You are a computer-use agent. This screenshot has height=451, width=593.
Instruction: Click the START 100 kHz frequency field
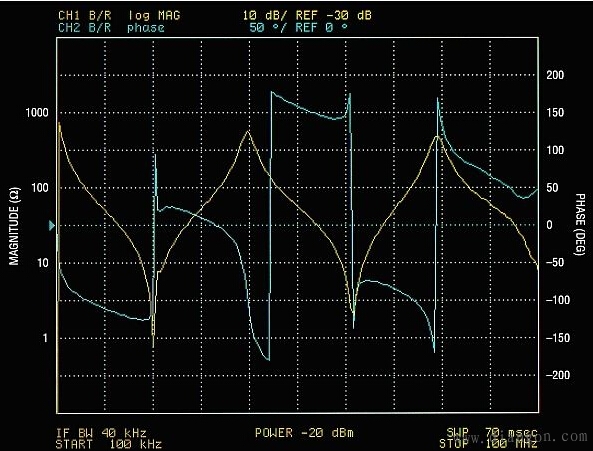point(109,444)
